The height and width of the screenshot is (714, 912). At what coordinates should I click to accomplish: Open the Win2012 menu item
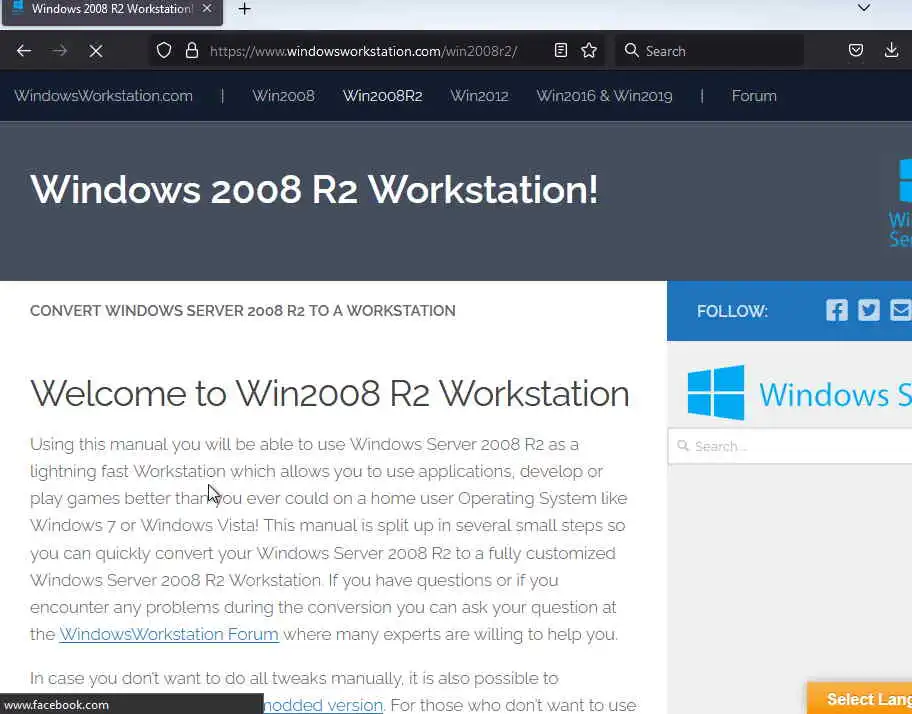click(479, 96)
